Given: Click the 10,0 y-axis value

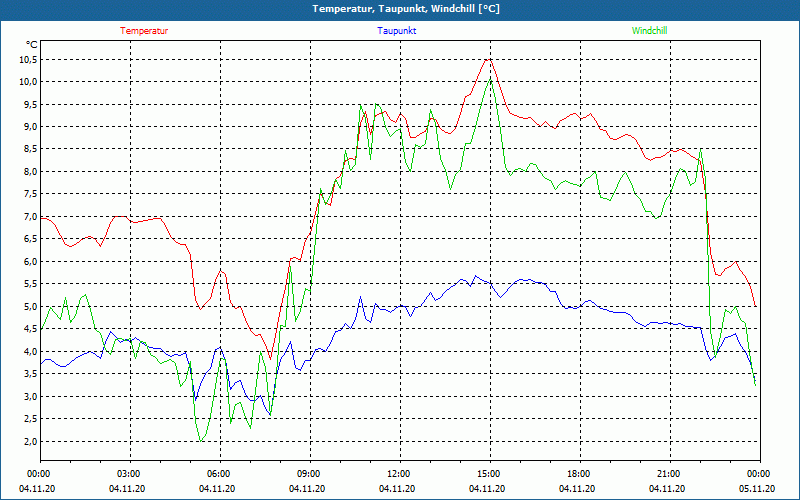Looking at the screenshot, I should point(29,82).
